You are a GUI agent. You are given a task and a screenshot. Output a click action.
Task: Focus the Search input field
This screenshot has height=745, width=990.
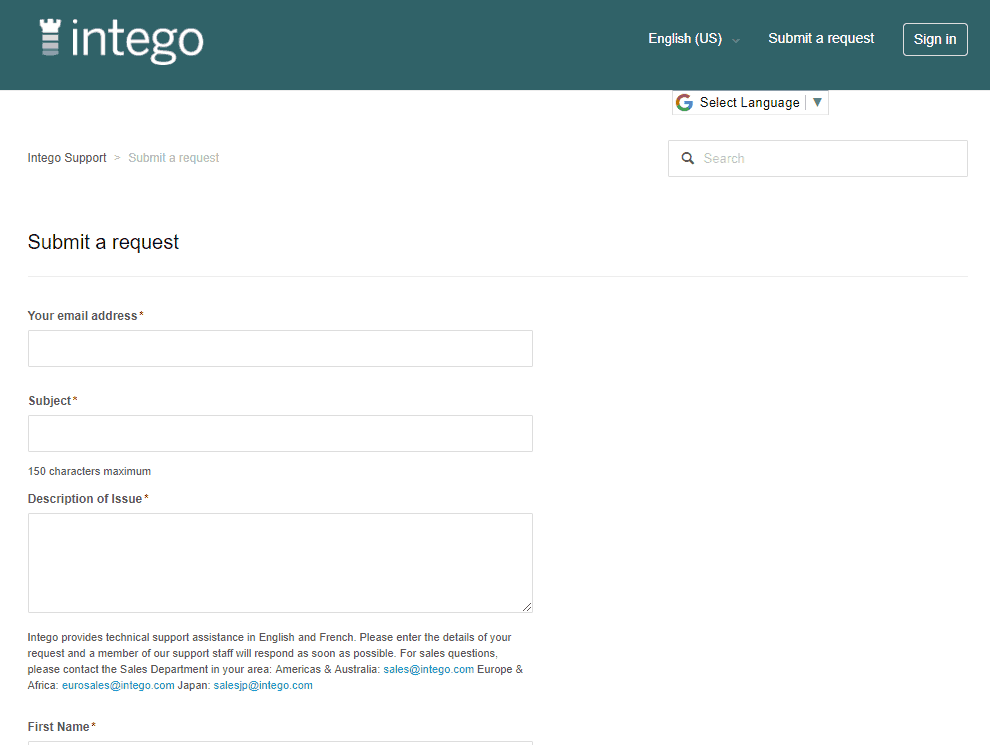(830, 158)
